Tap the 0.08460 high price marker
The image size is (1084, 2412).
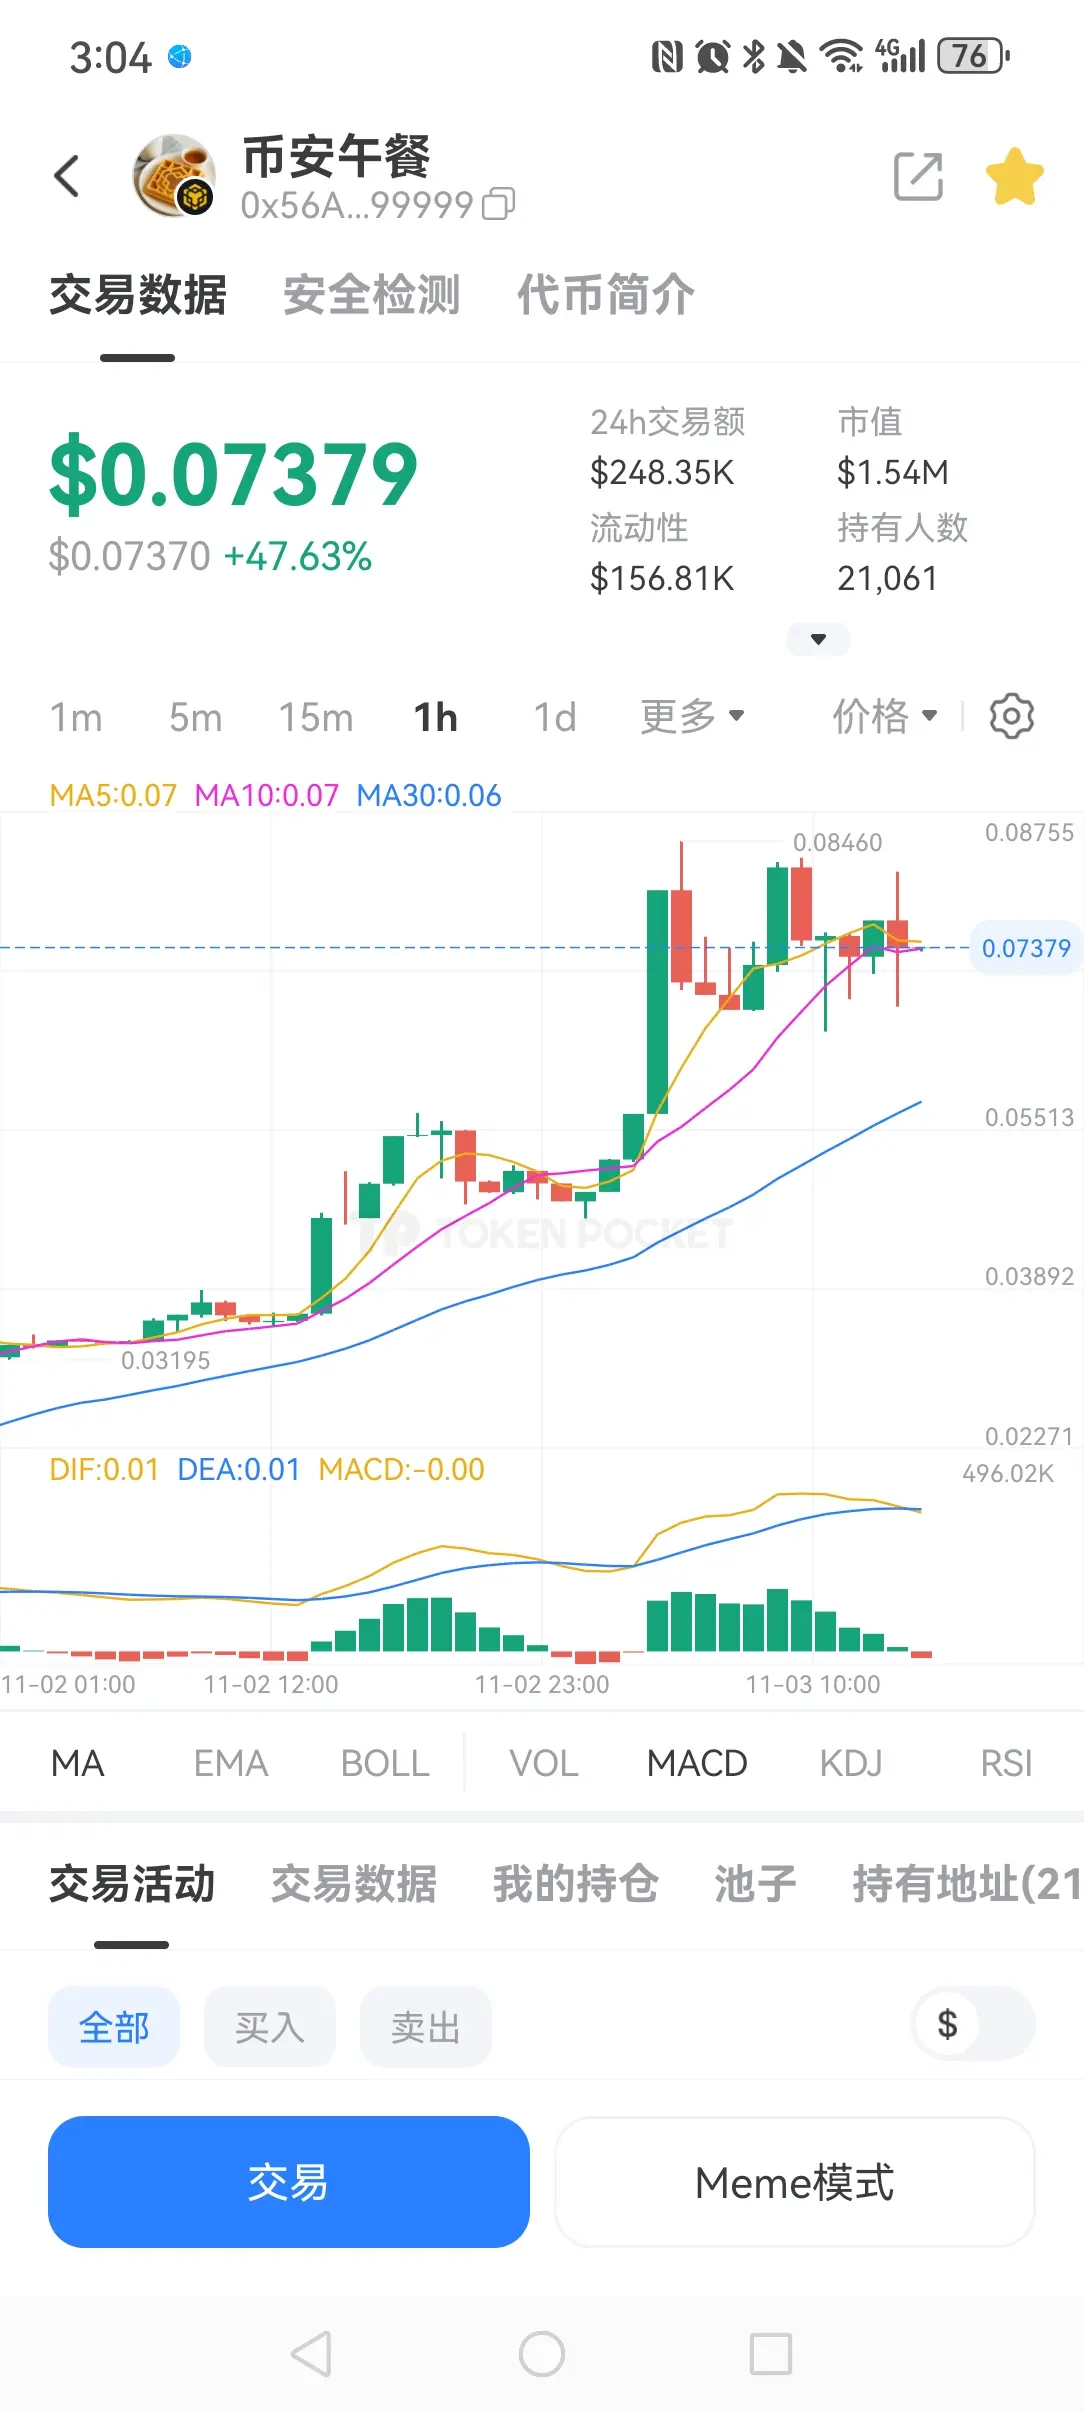pyautogui.click(x=838, y=843)
